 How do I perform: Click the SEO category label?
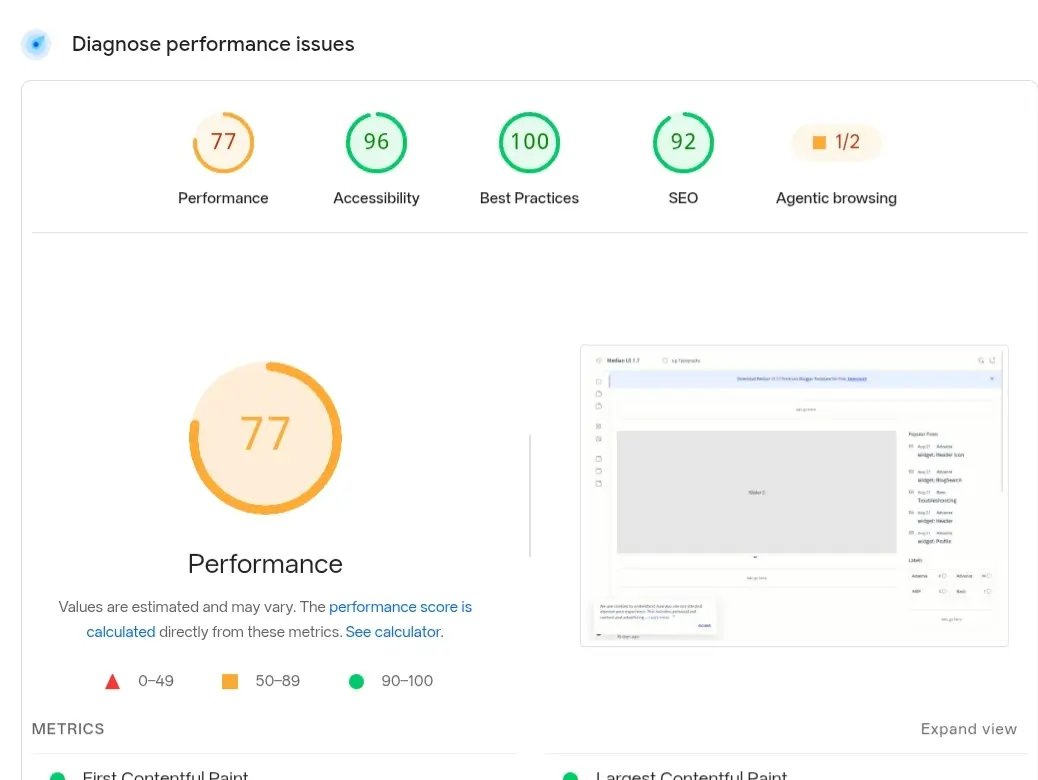pos(683,198)
